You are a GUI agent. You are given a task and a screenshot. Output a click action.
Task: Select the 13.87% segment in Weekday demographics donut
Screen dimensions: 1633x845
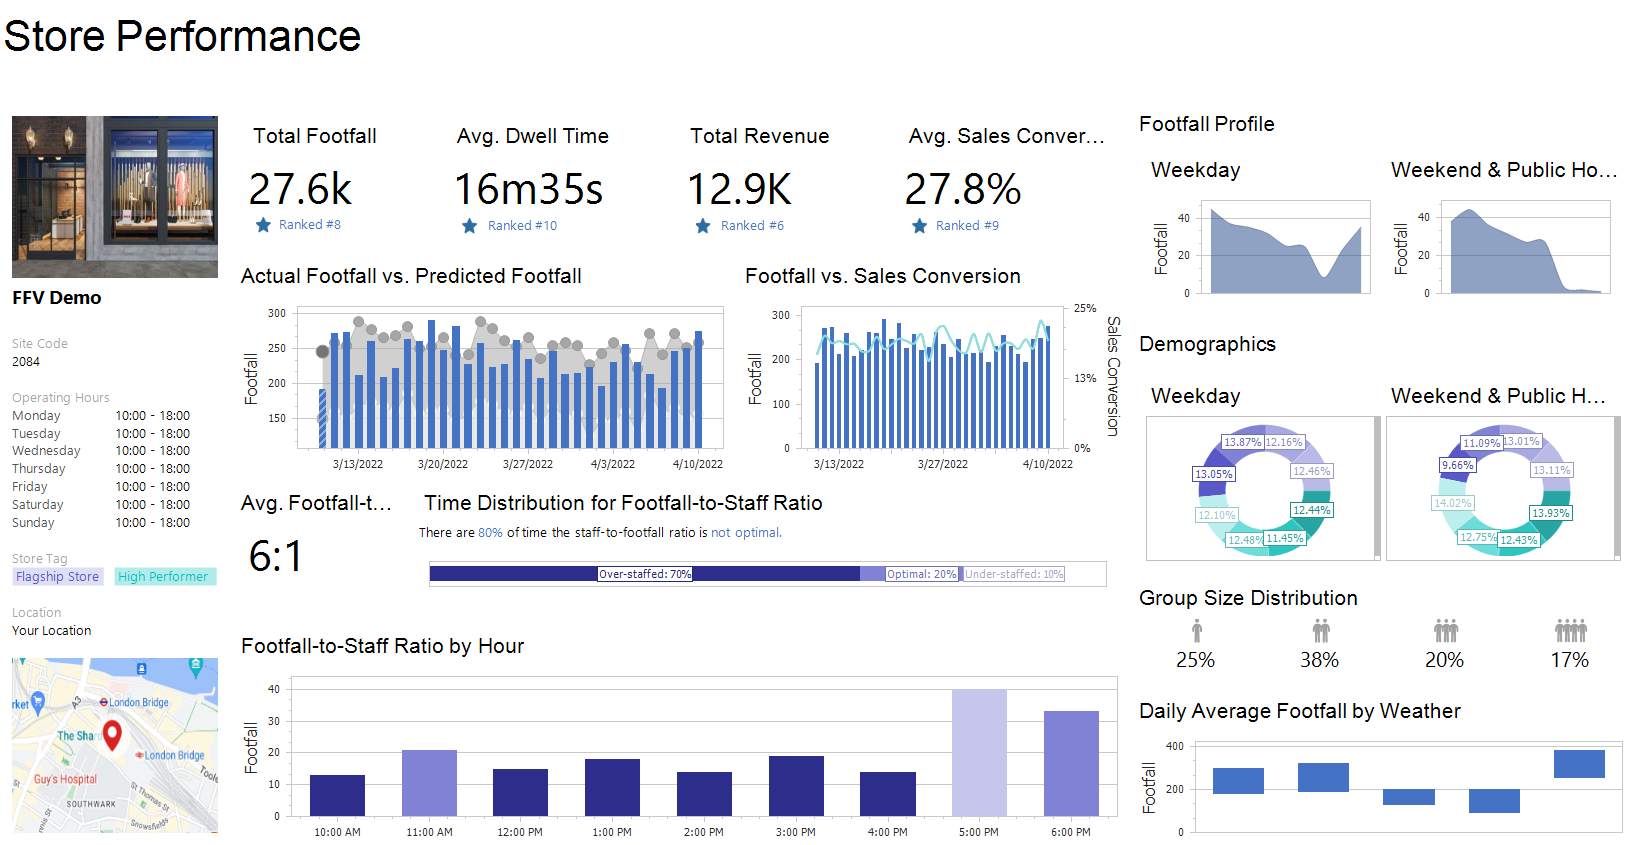(1242, 442)
